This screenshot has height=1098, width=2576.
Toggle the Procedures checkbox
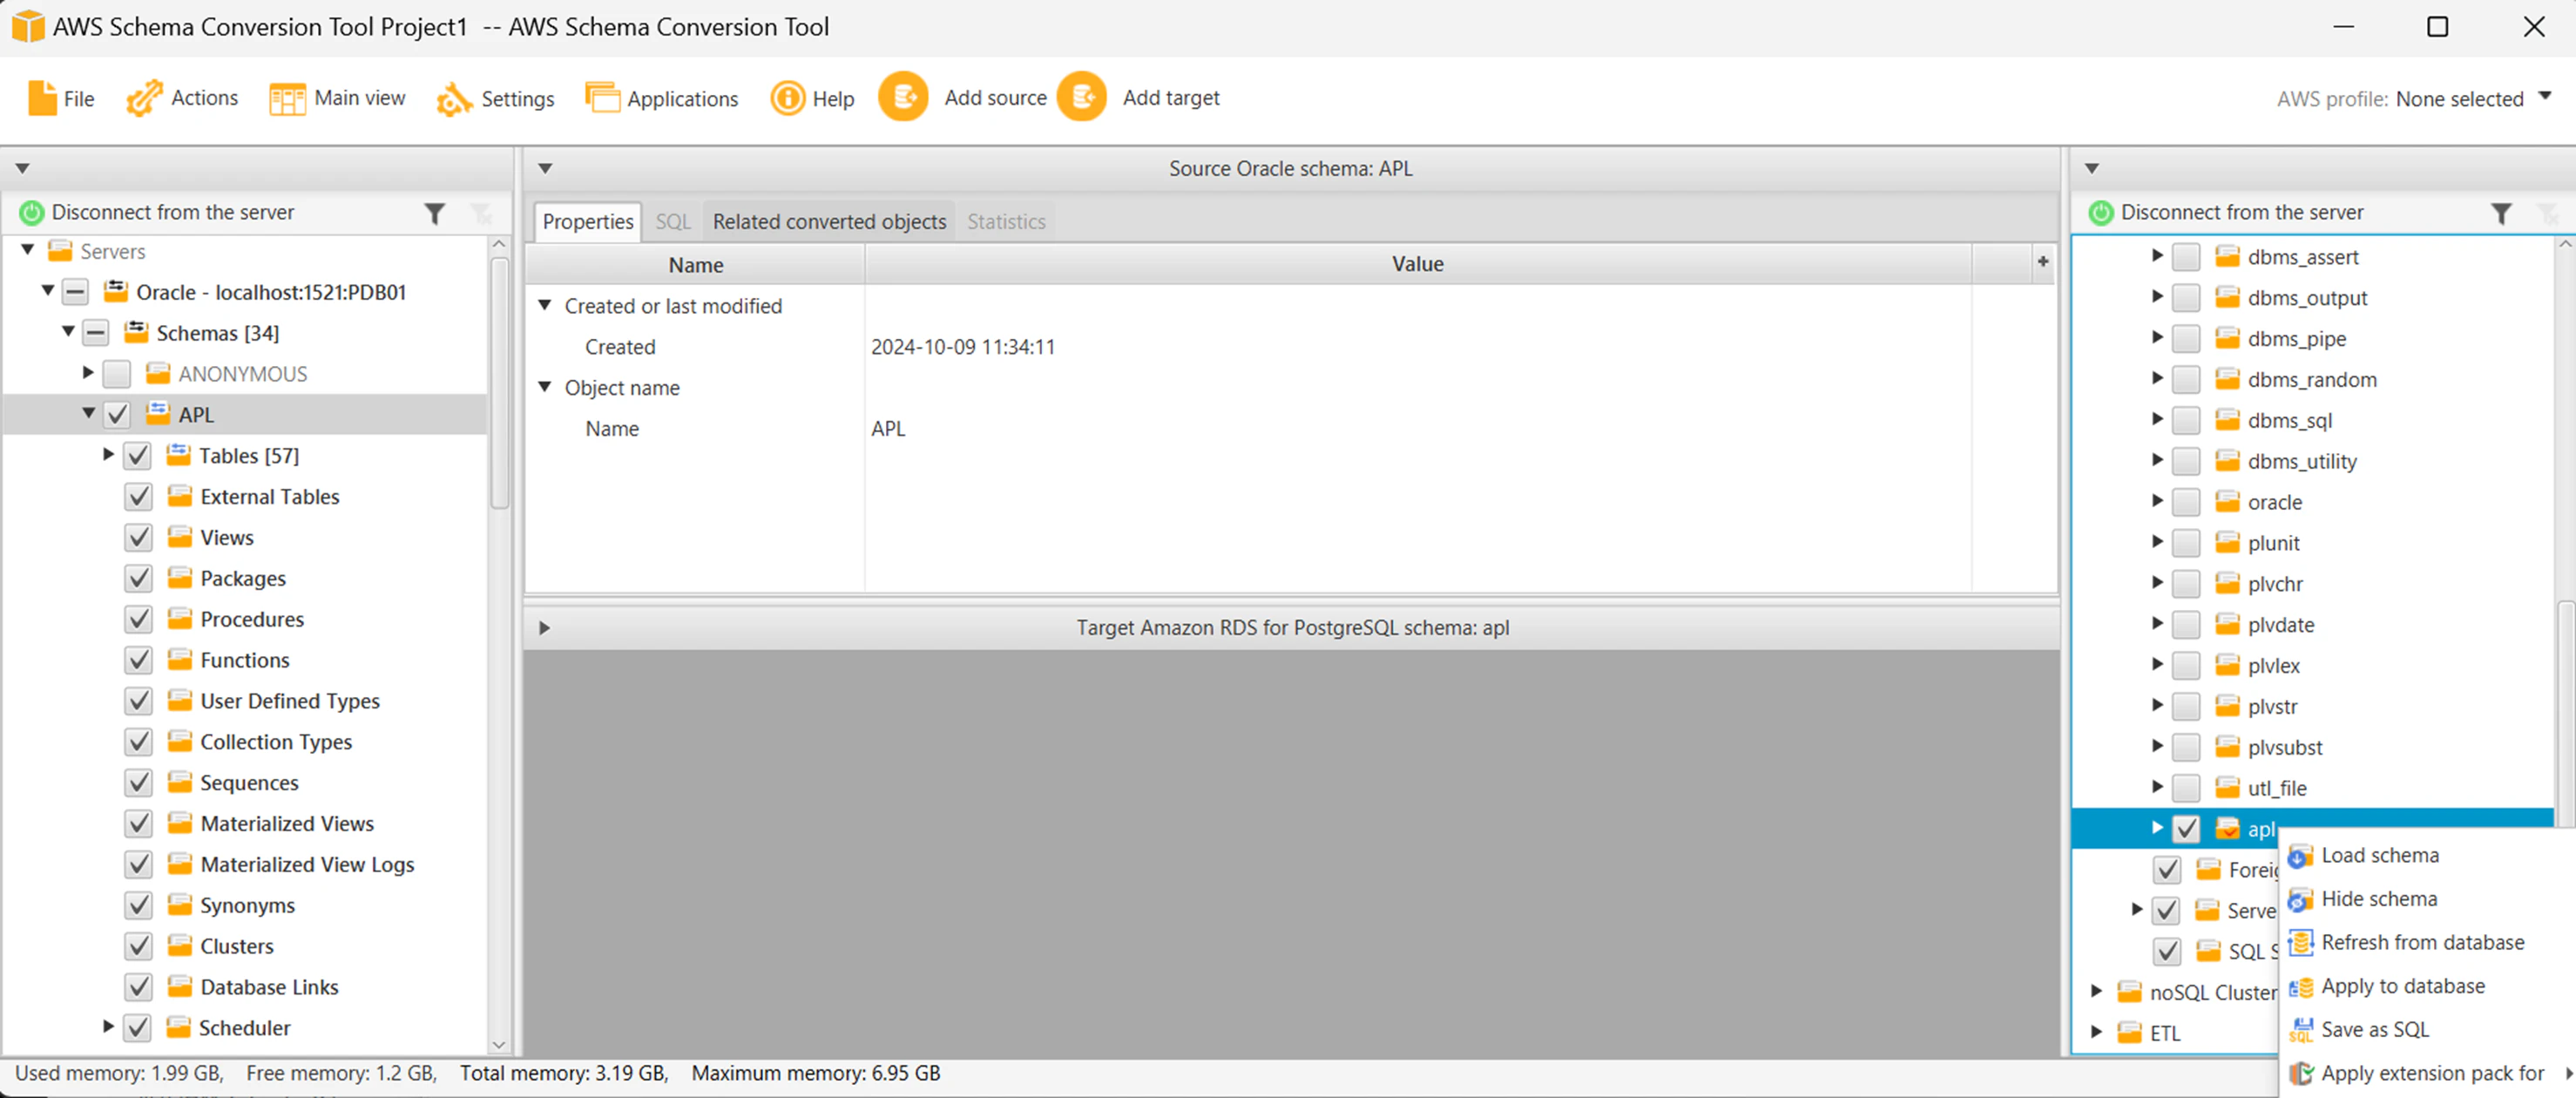click(139, 620)
